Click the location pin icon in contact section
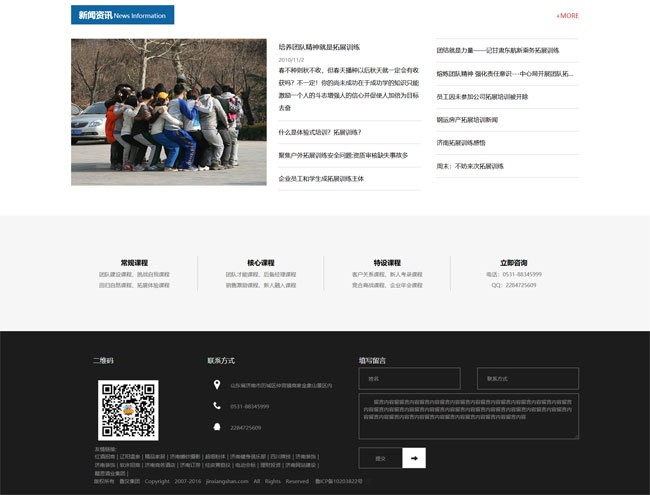 (217, 385)
